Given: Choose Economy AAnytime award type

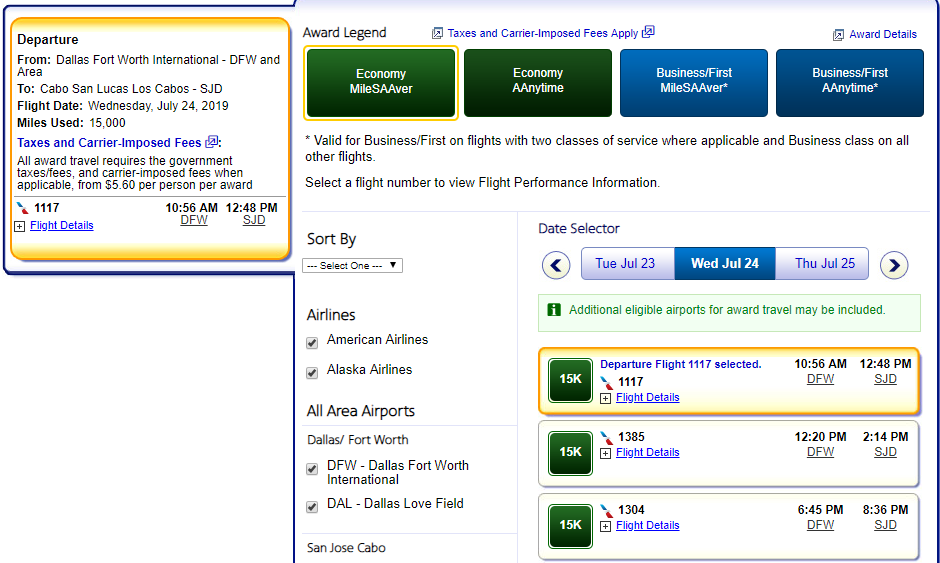Looking at the screenshot, I should pyautogui.click(x=538, y=83).
